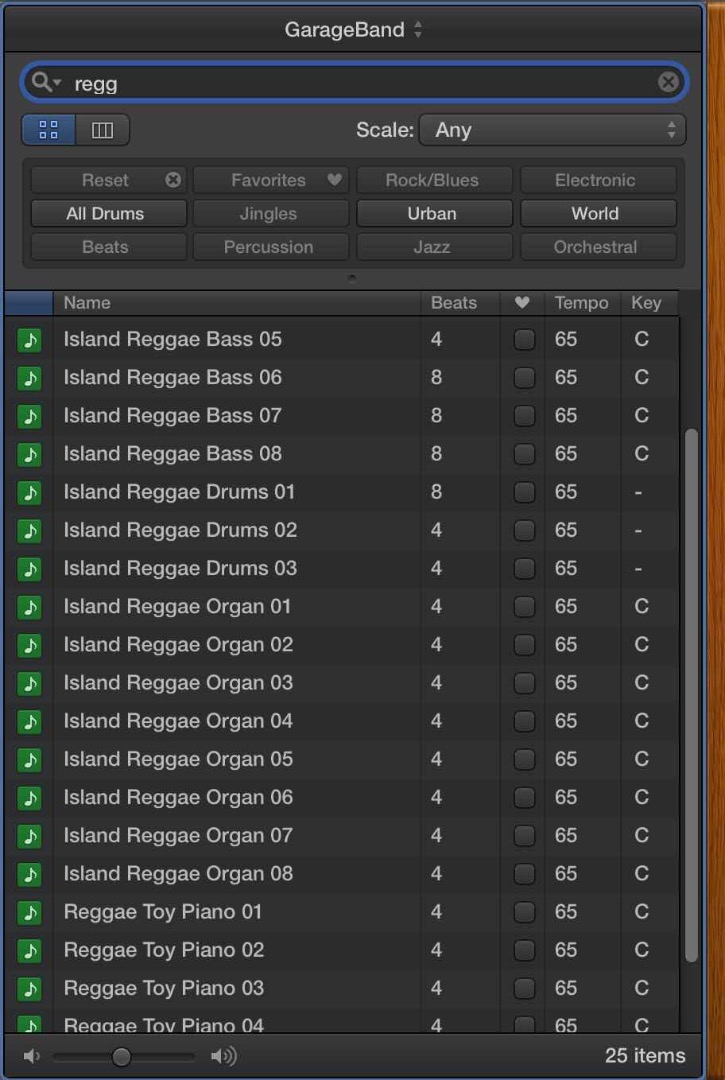This screenshot has height=1080, width=725.
Task: Click the Orchestral keyword button
Action: 598,247
